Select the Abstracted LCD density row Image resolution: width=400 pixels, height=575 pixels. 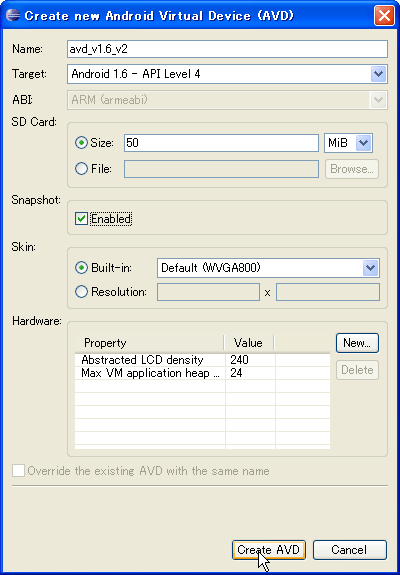[202, 360]
